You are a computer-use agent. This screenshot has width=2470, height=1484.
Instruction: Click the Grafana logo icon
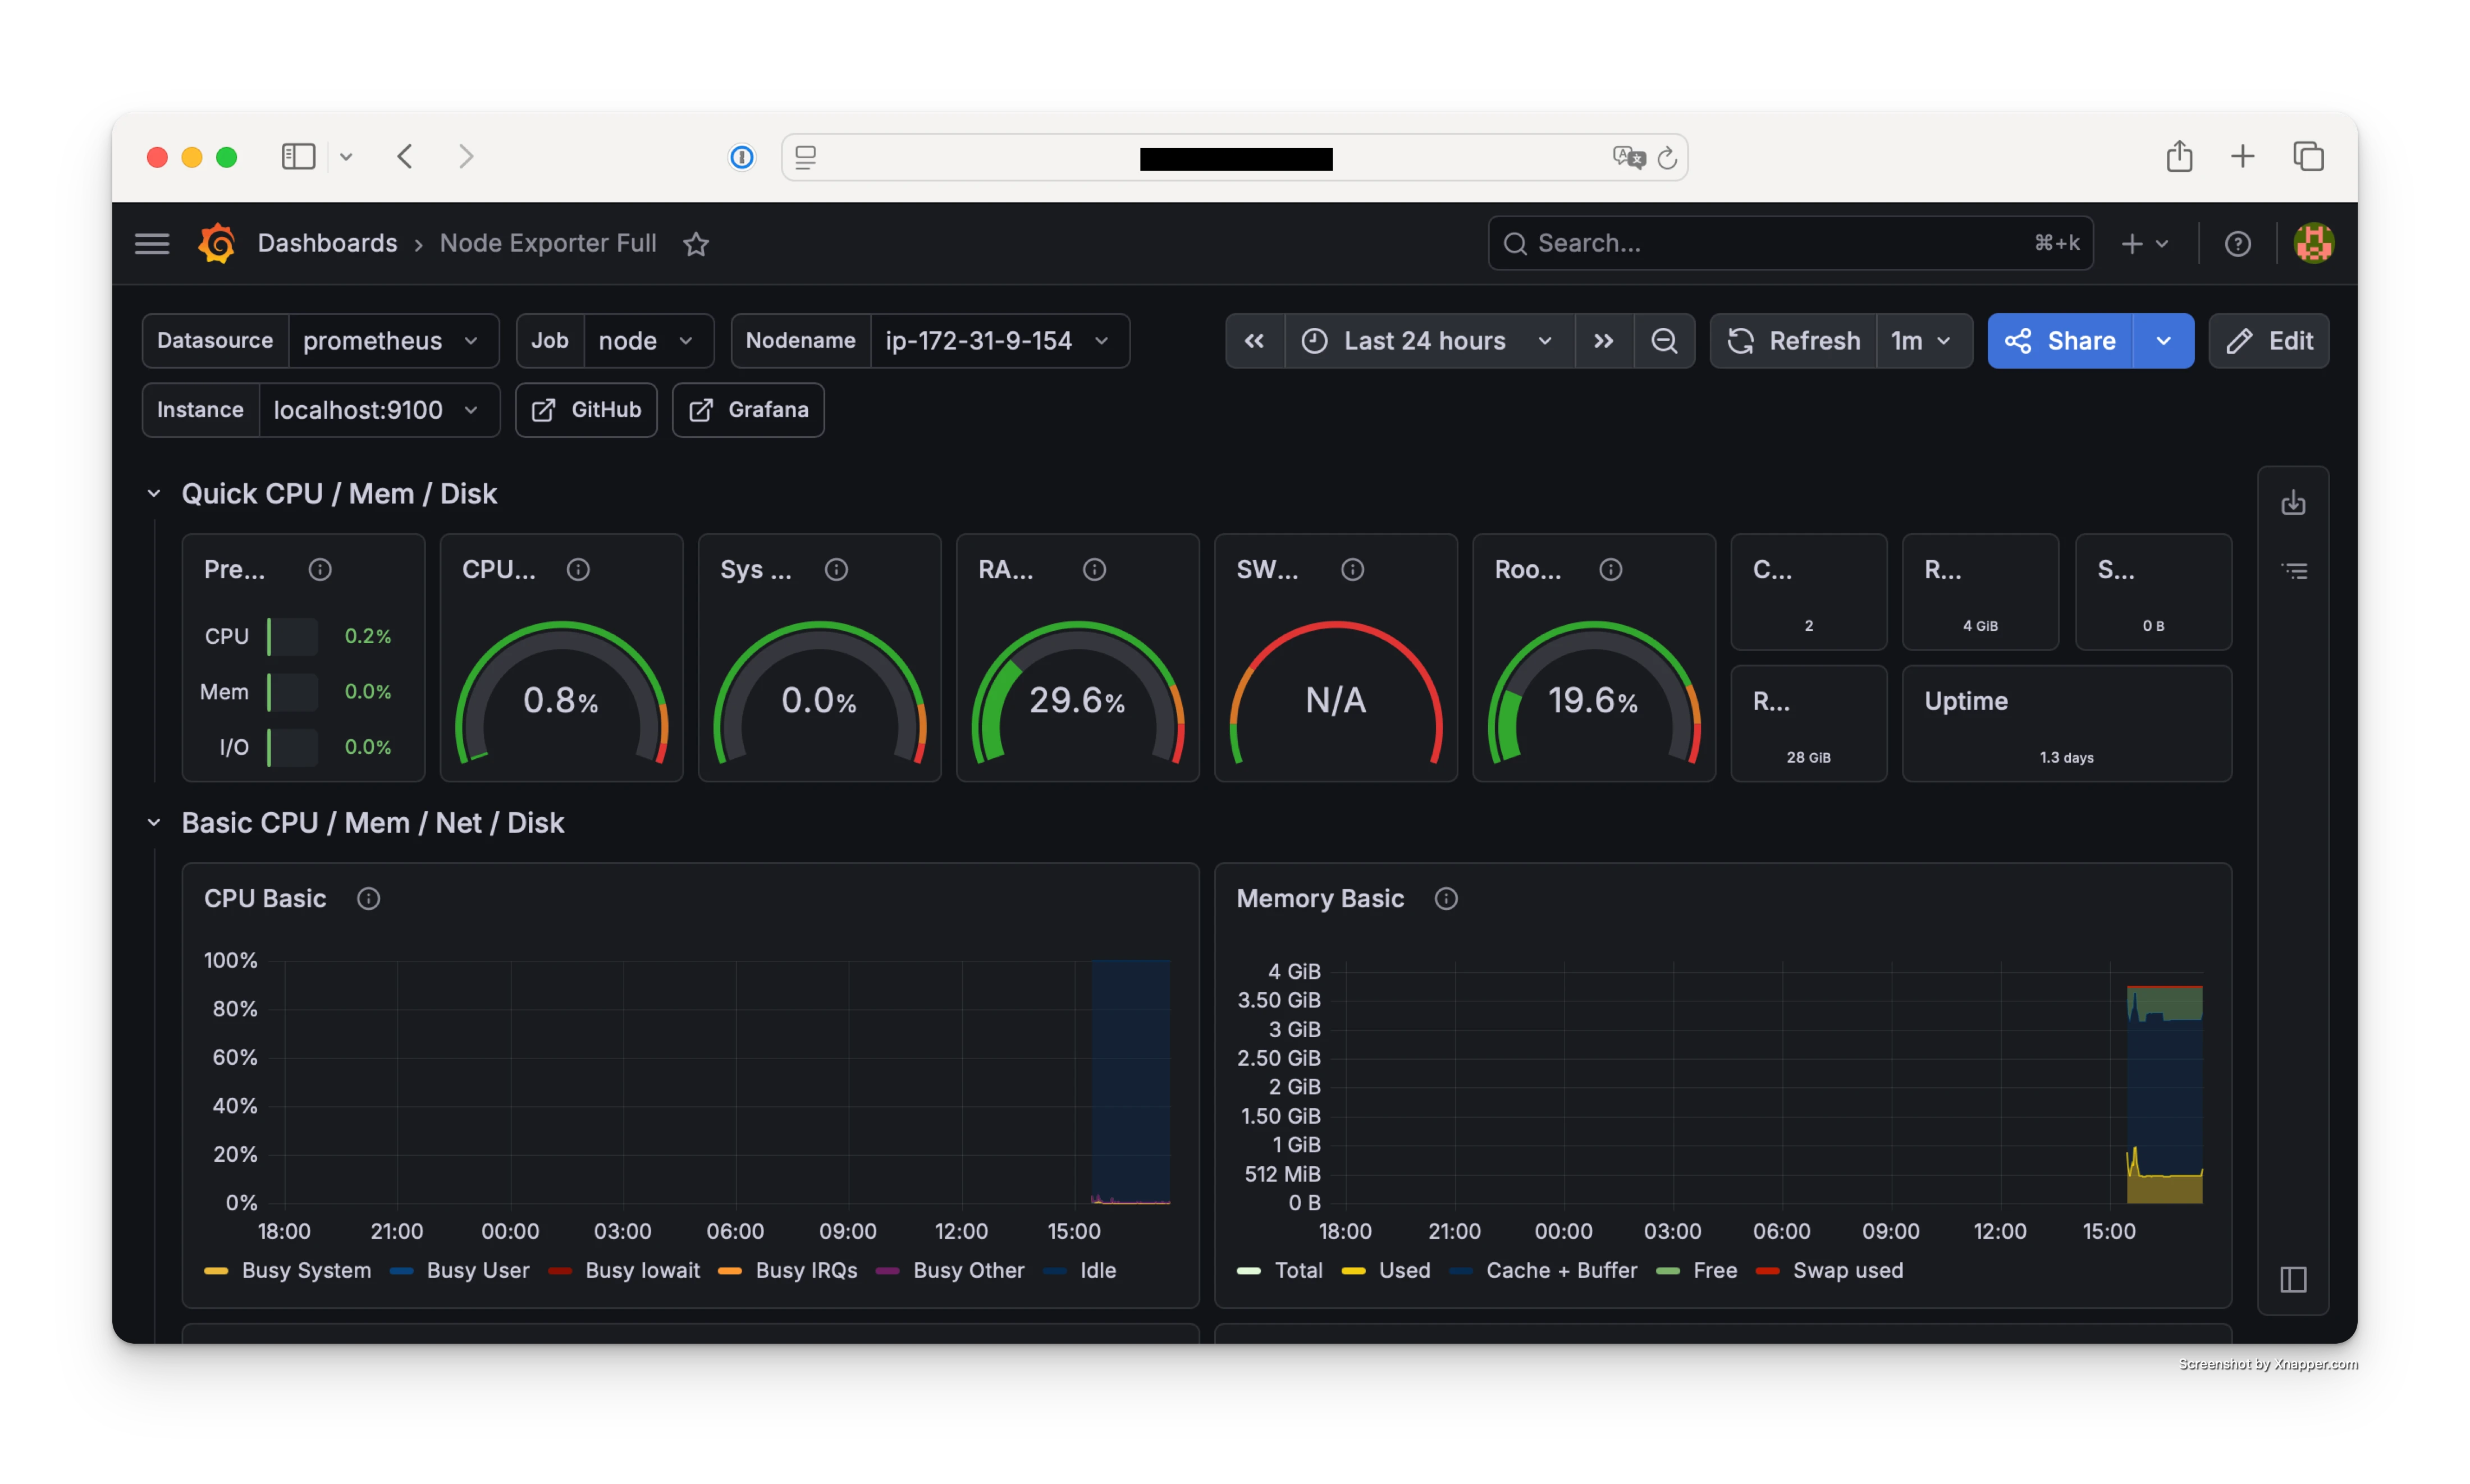point(217,243)
